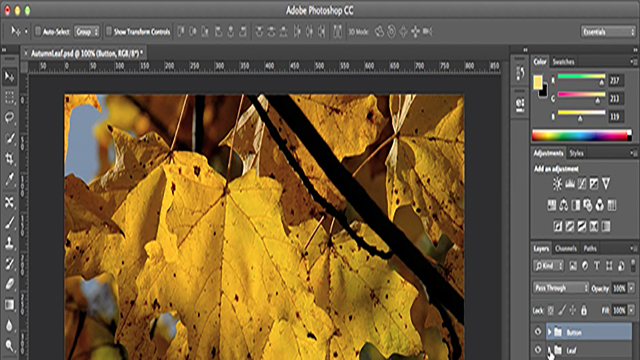Open the Opacity slider dropdown arrow

pos(631,288)
